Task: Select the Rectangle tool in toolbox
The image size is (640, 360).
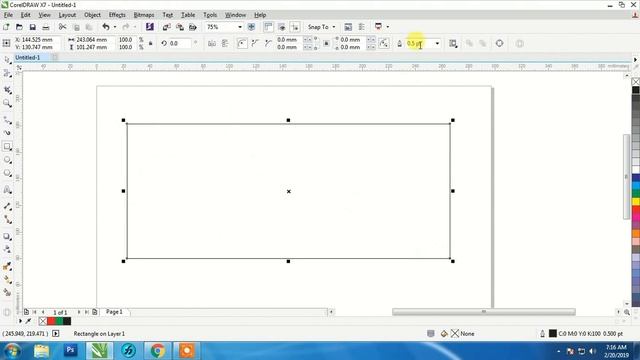Action: pos(7,146)
